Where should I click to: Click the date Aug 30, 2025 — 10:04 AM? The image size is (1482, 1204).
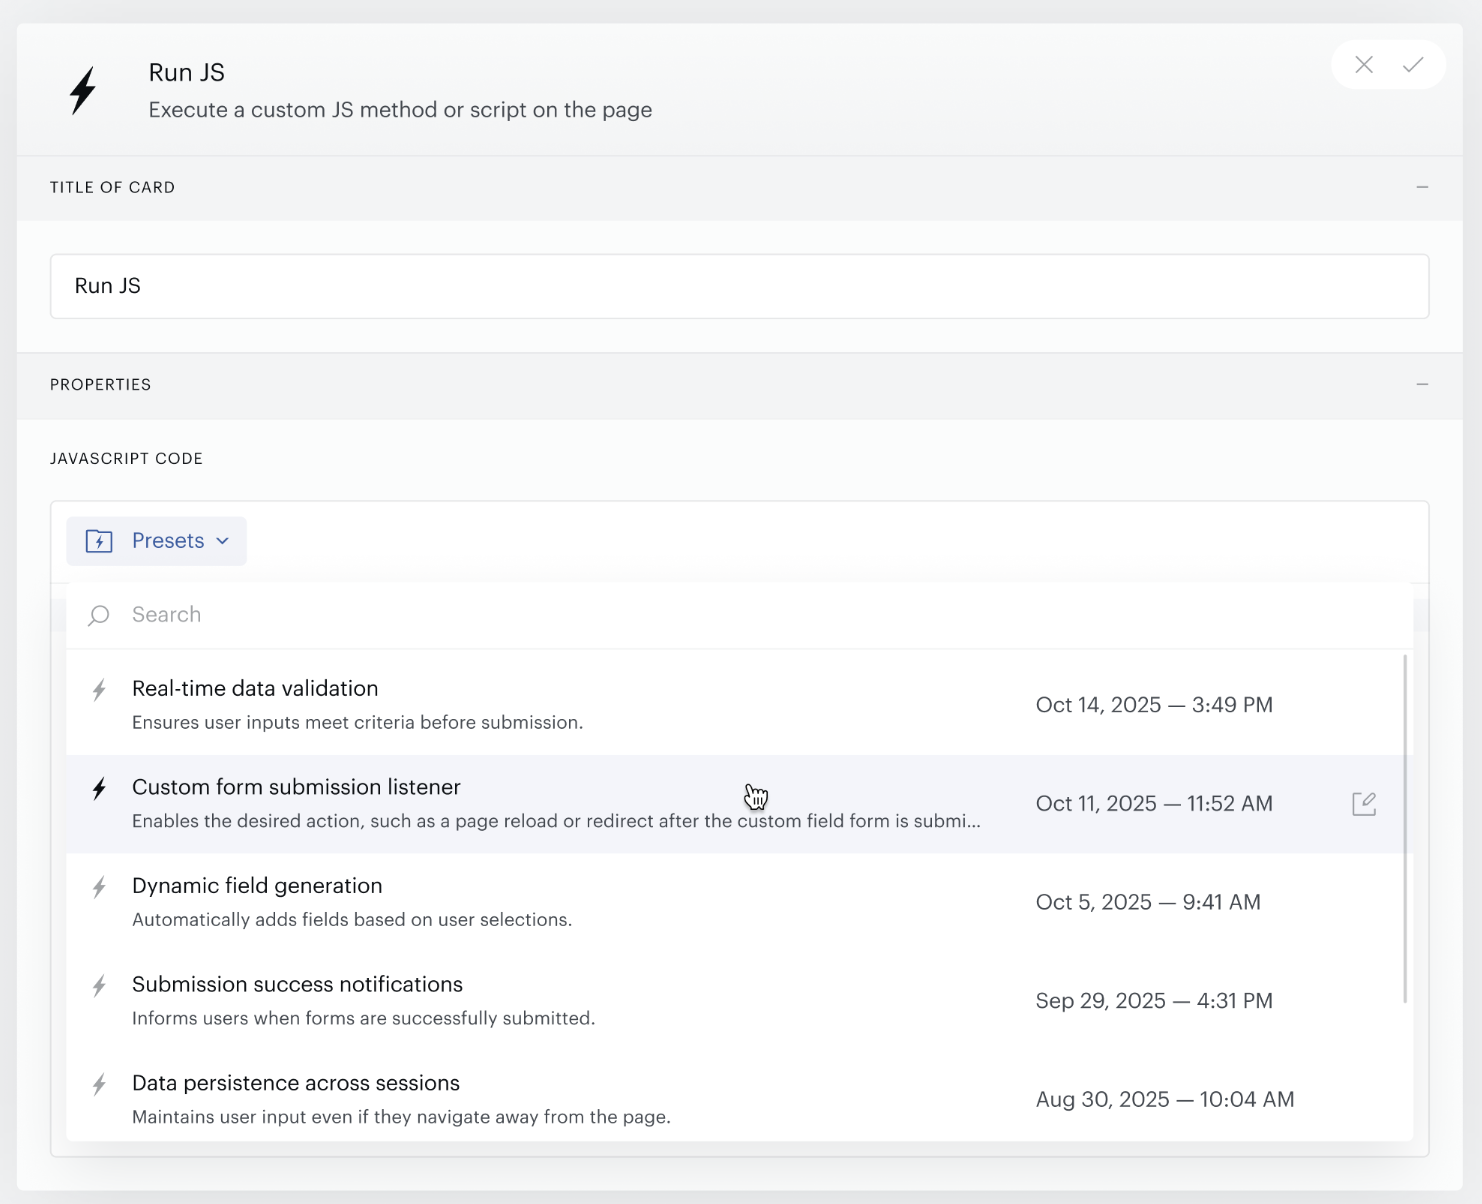(1165, 1100)
